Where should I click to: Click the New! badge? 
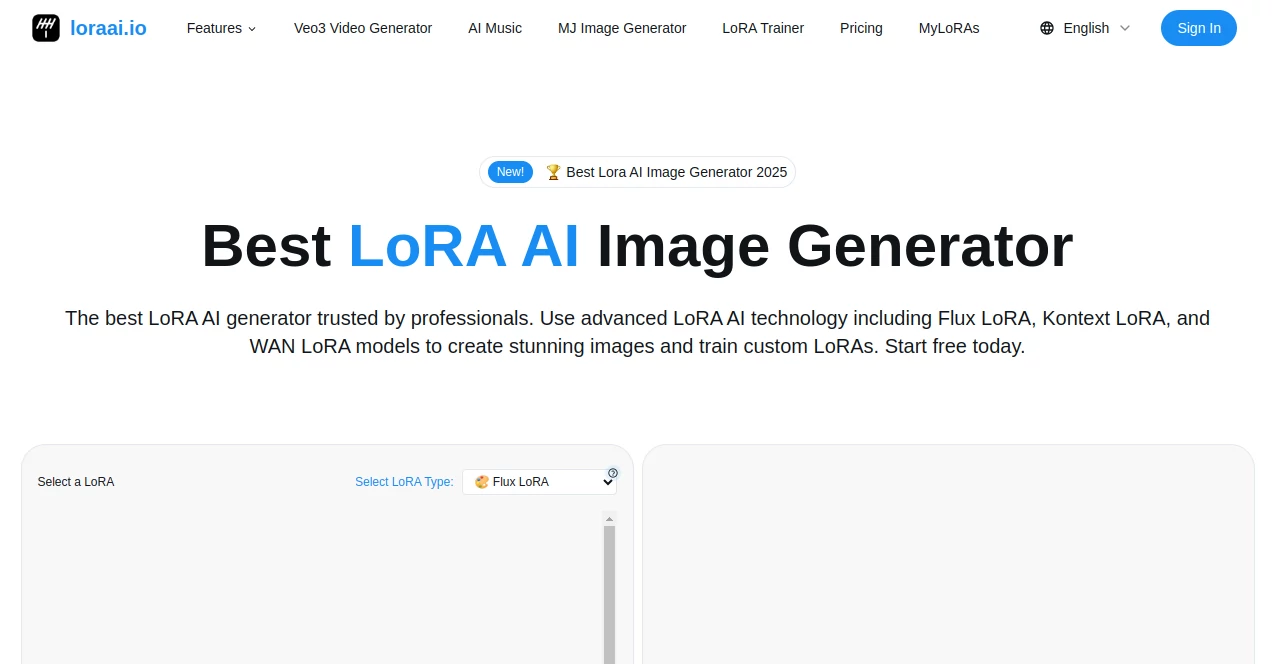(510, 172)
